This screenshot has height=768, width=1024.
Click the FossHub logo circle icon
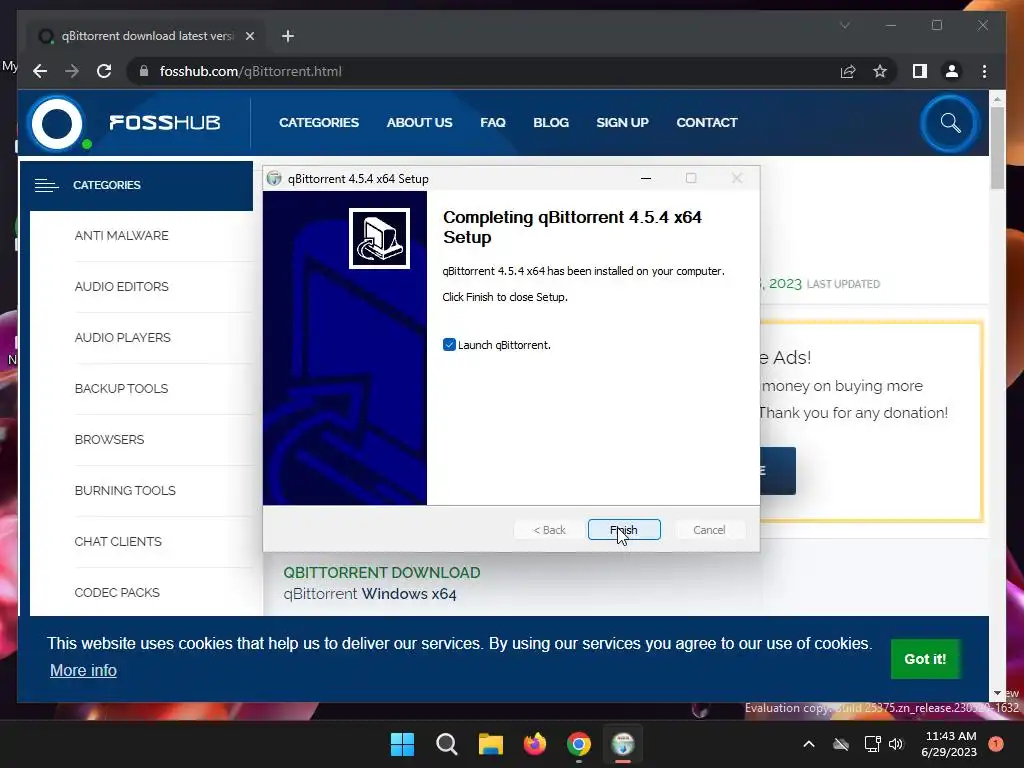tap(57, 123)
